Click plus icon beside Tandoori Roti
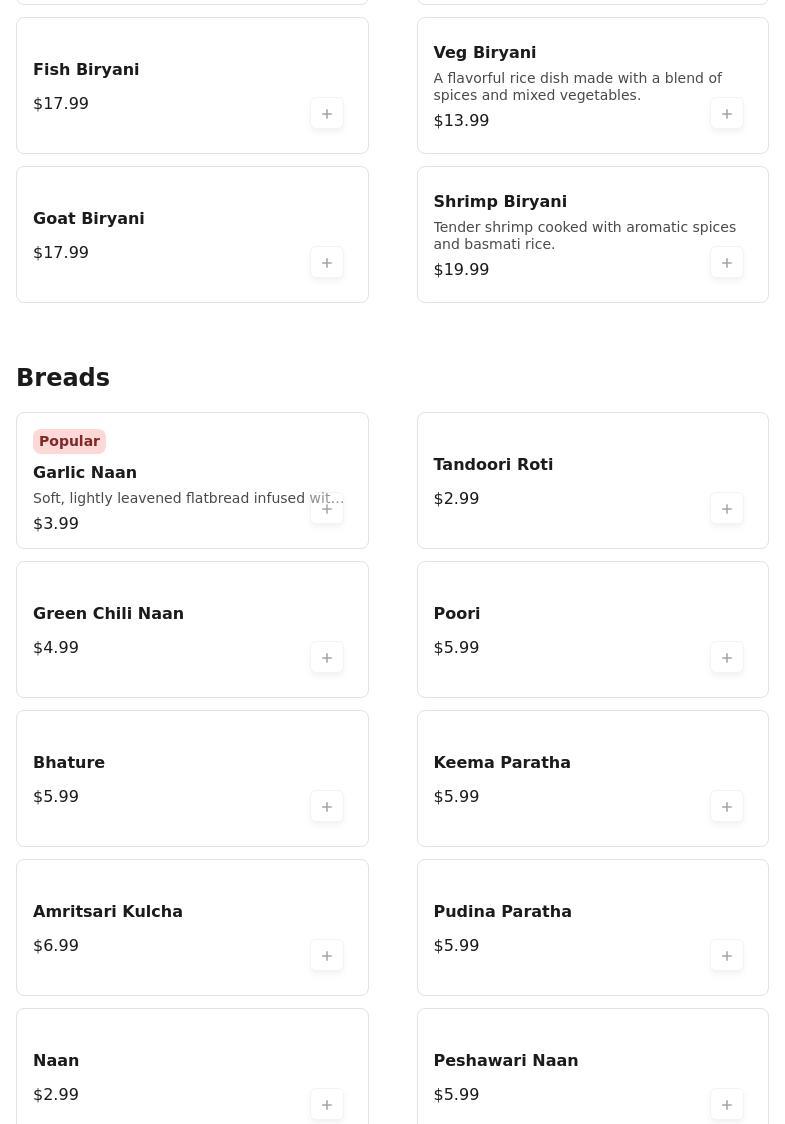The width and height of the screenshot is (785, 1124). (x=727, y=509)
